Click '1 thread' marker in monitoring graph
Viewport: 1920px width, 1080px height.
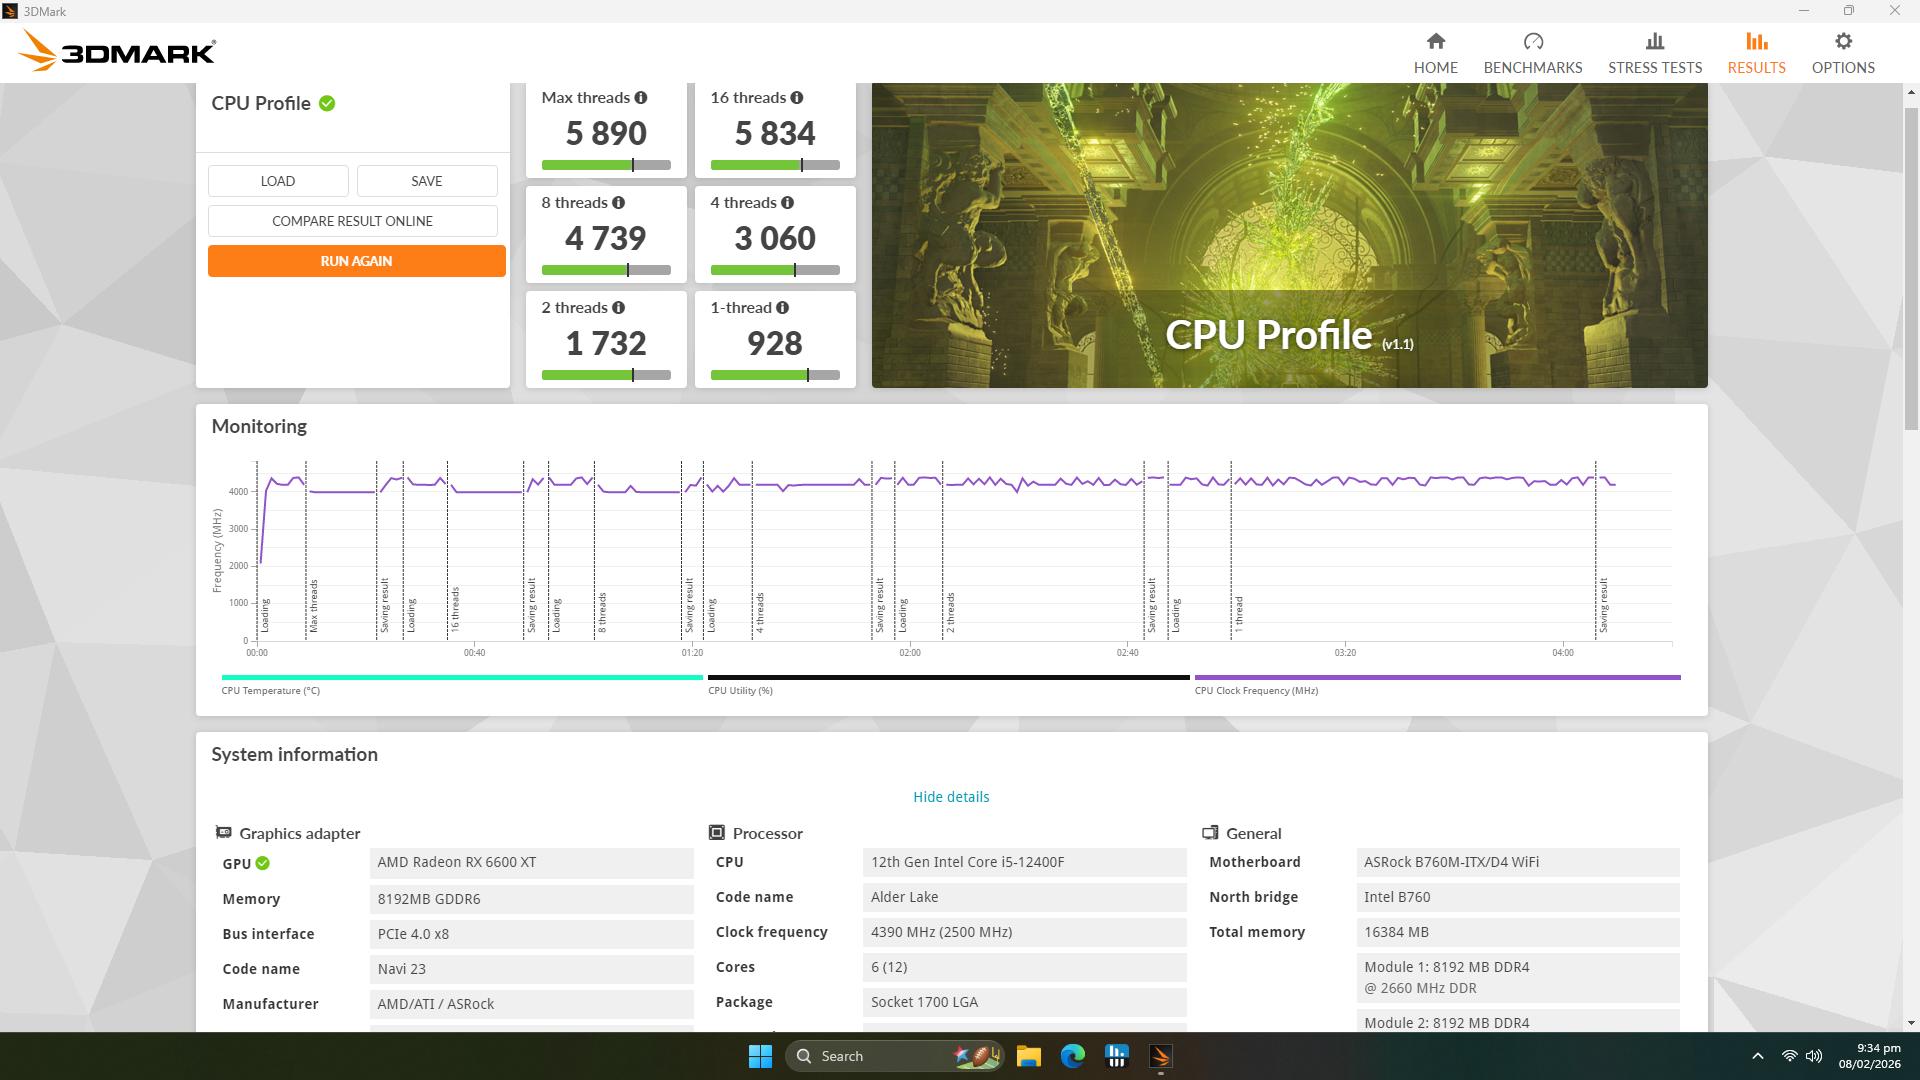pos(1239,615)
